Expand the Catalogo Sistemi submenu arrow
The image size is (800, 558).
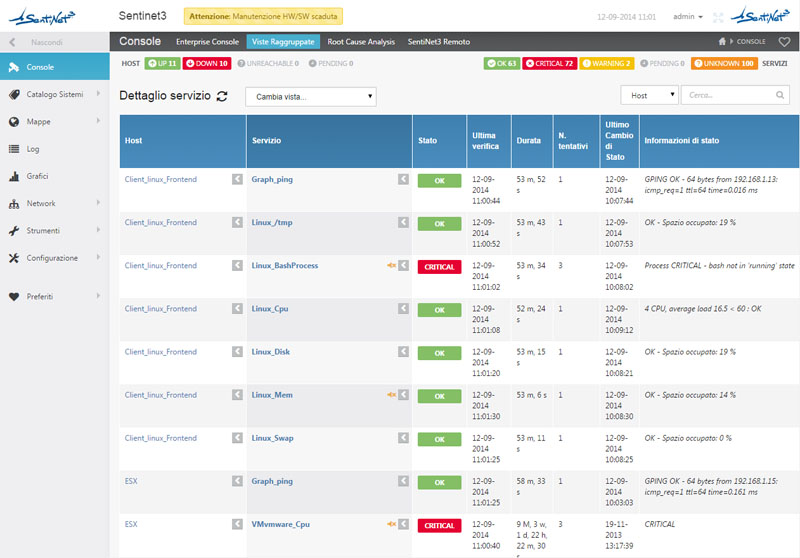pos(98,94)
